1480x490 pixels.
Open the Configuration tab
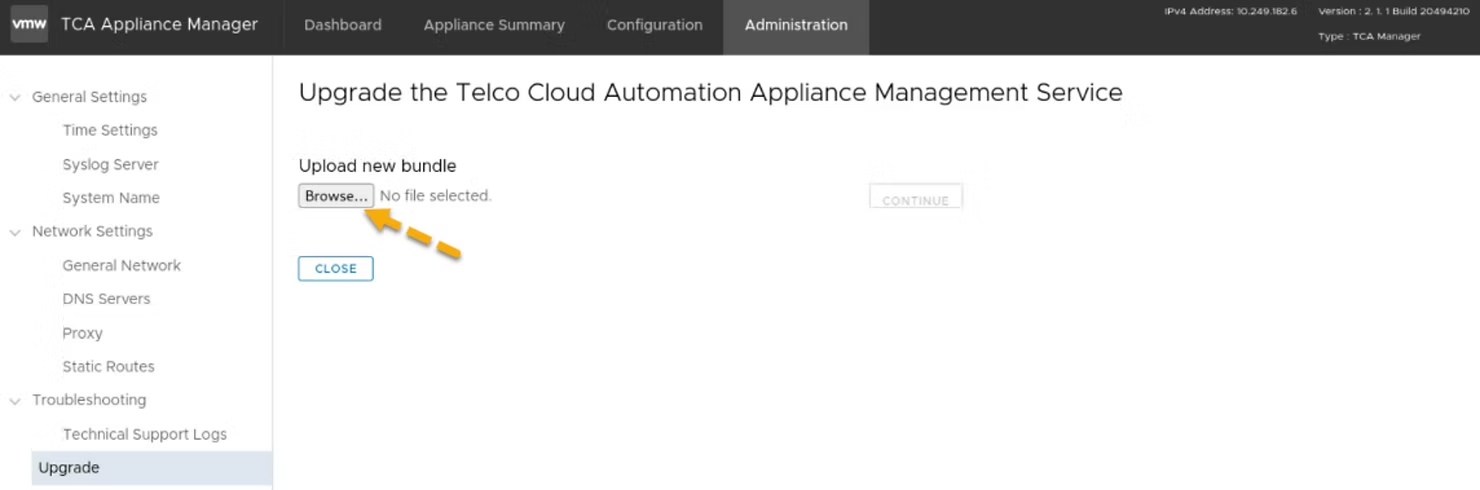pos(654,26)
